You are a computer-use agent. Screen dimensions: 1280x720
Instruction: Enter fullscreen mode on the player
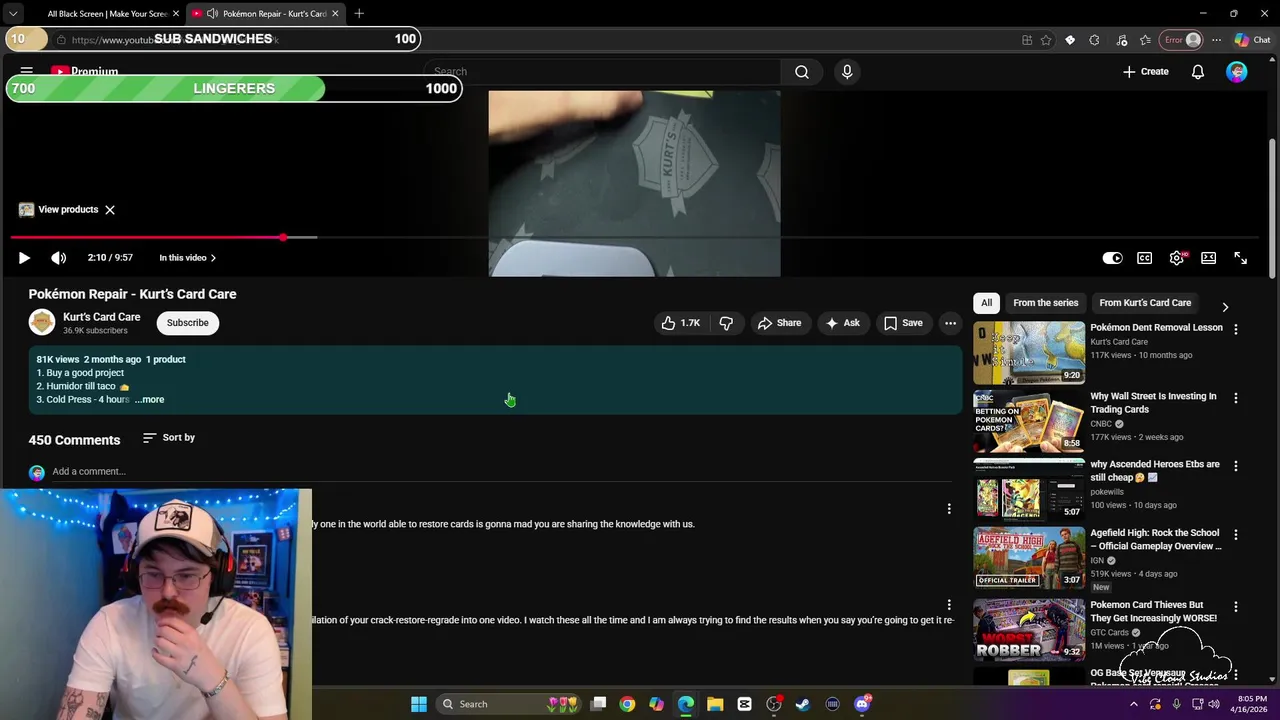(x=1240, y=258)
